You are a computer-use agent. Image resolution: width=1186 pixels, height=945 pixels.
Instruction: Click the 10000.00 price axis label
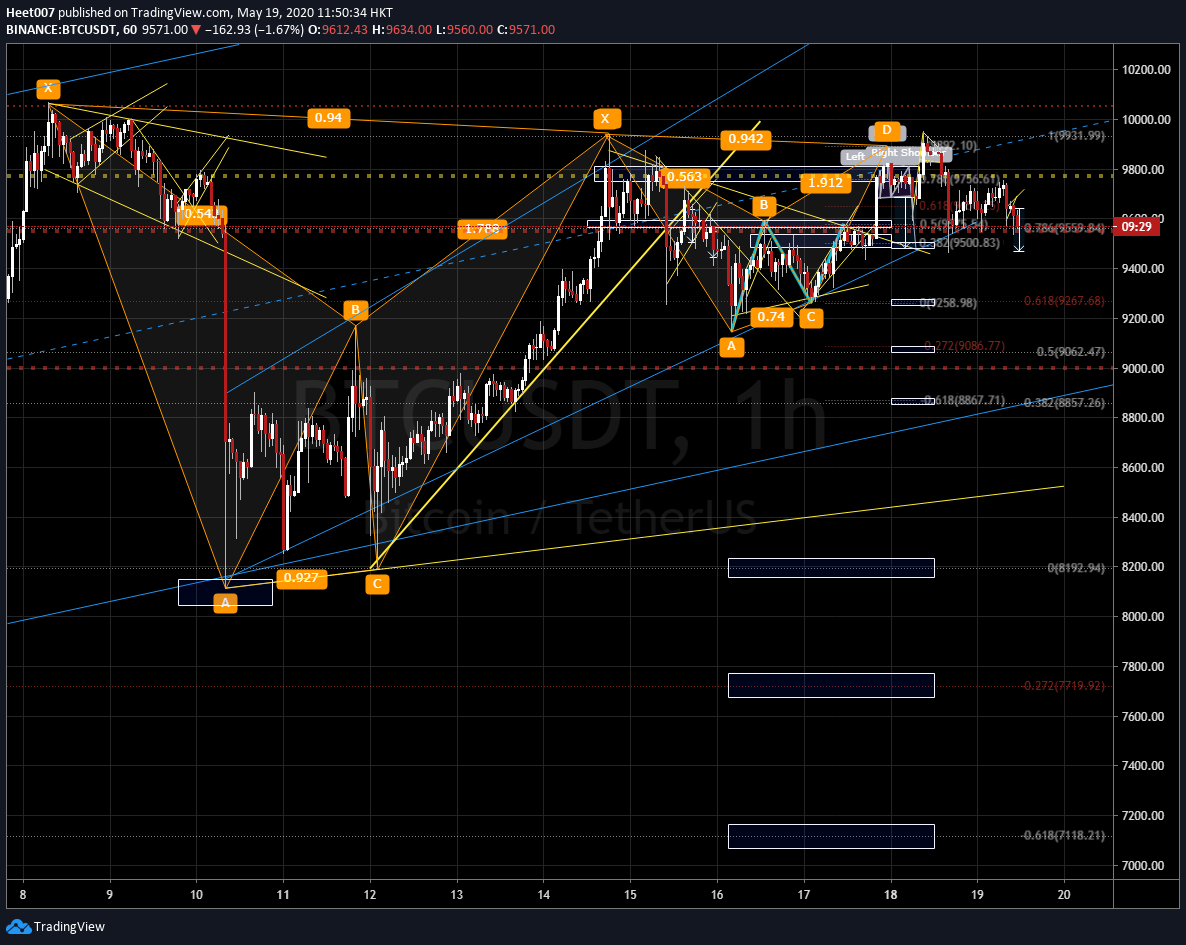pyautogui.click(x=1147, y=120)
